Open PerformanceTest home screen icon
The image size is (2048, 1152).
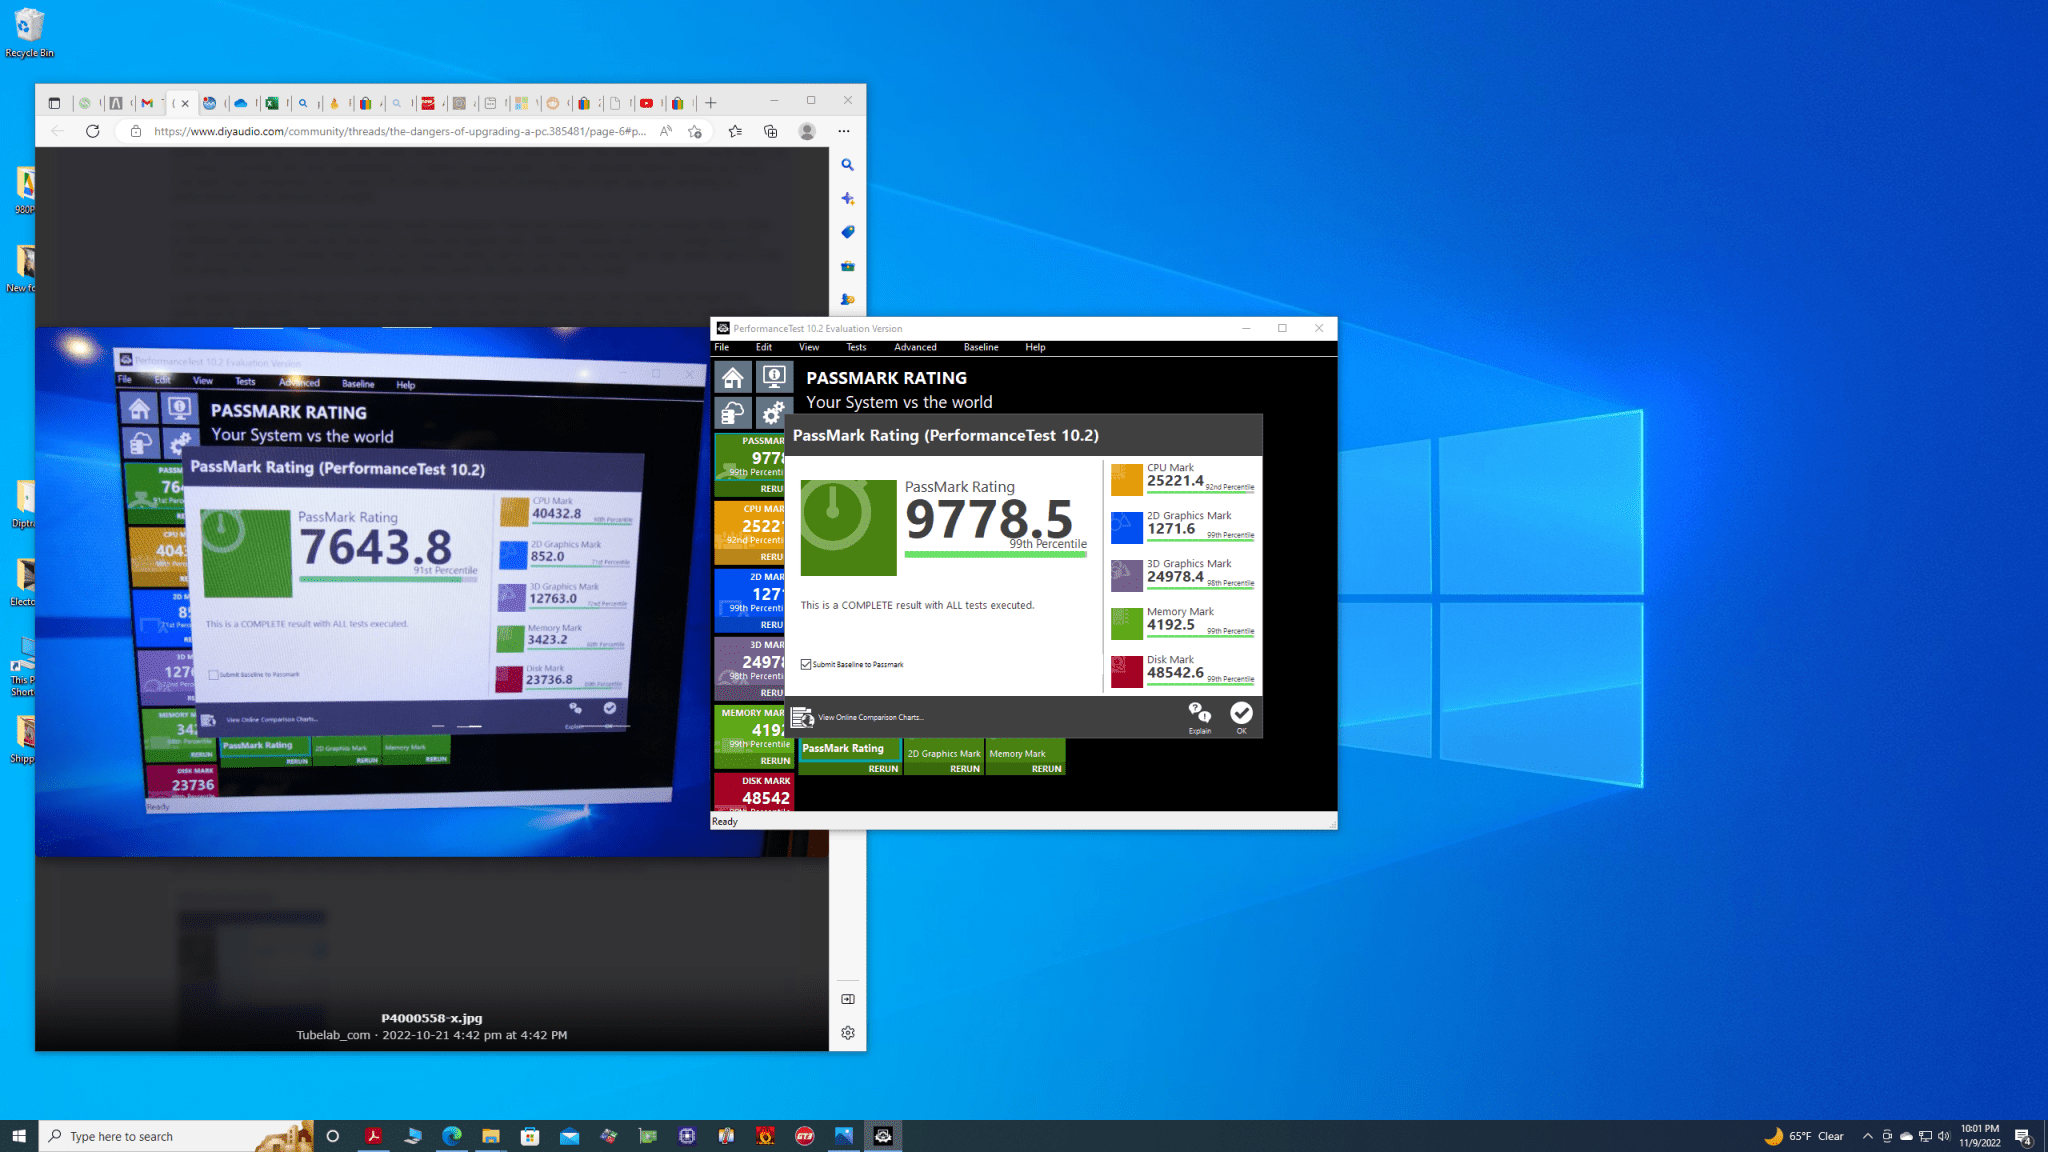pos(733,378)
